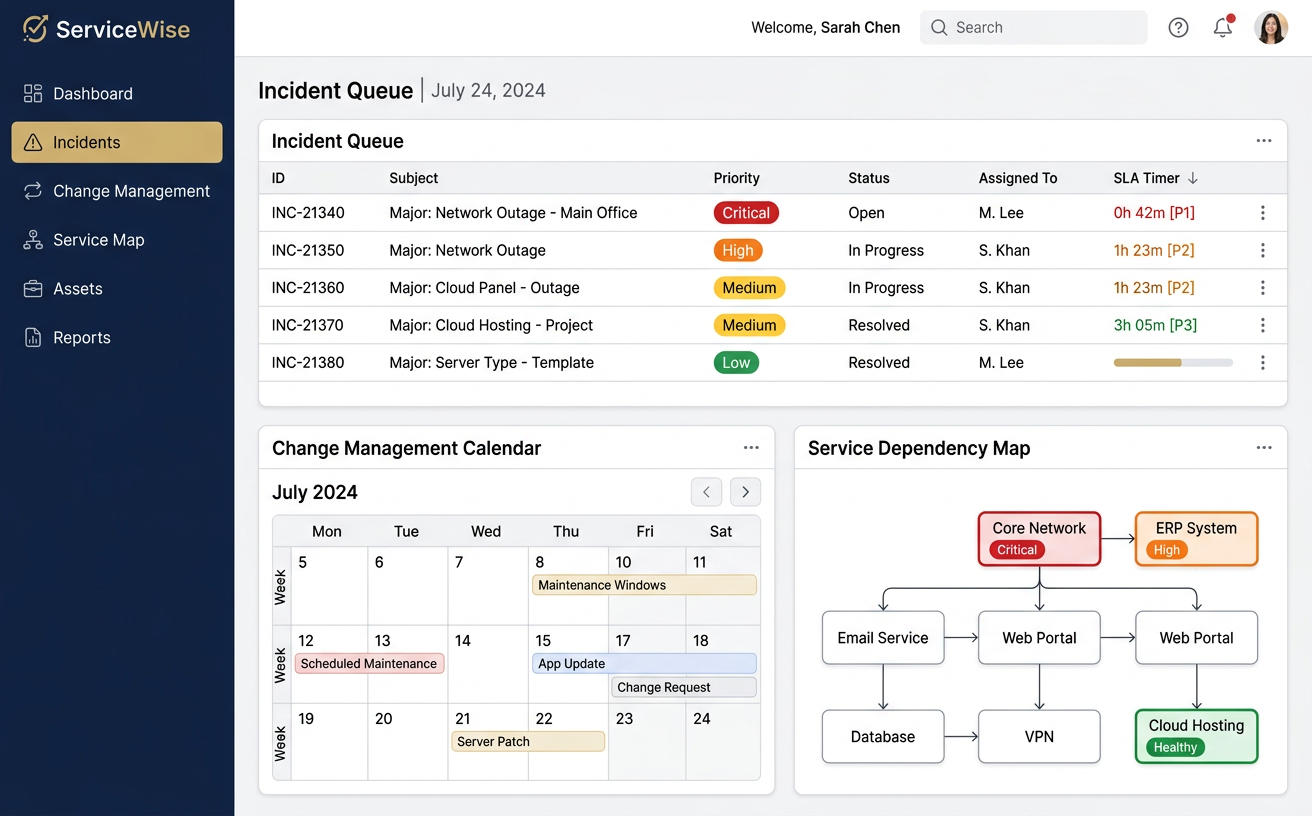This screenshot has height=816, width=1312.
Task: Click the Low priority badge on INC-21380
Action: [x=736, y=363]
